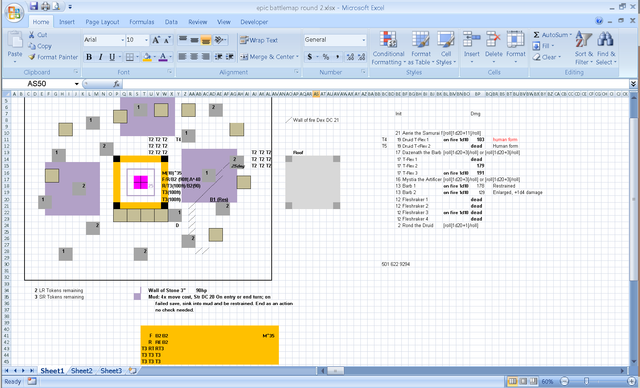Click the Insert Function fx icon

(116, 84)
